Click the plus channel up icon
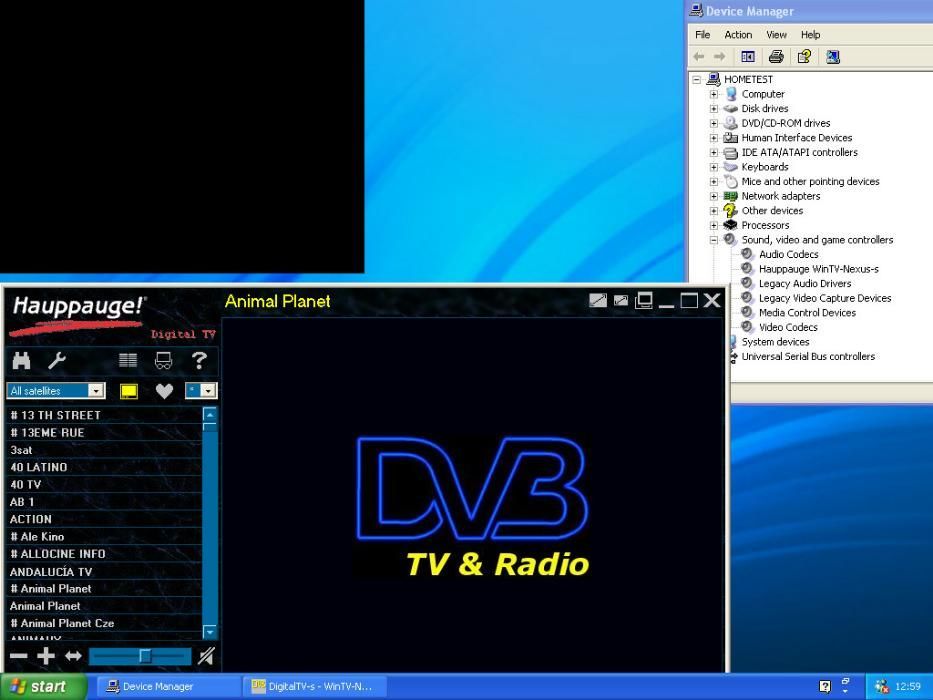The height and width of the screenshot is (700, 933). 46,656
